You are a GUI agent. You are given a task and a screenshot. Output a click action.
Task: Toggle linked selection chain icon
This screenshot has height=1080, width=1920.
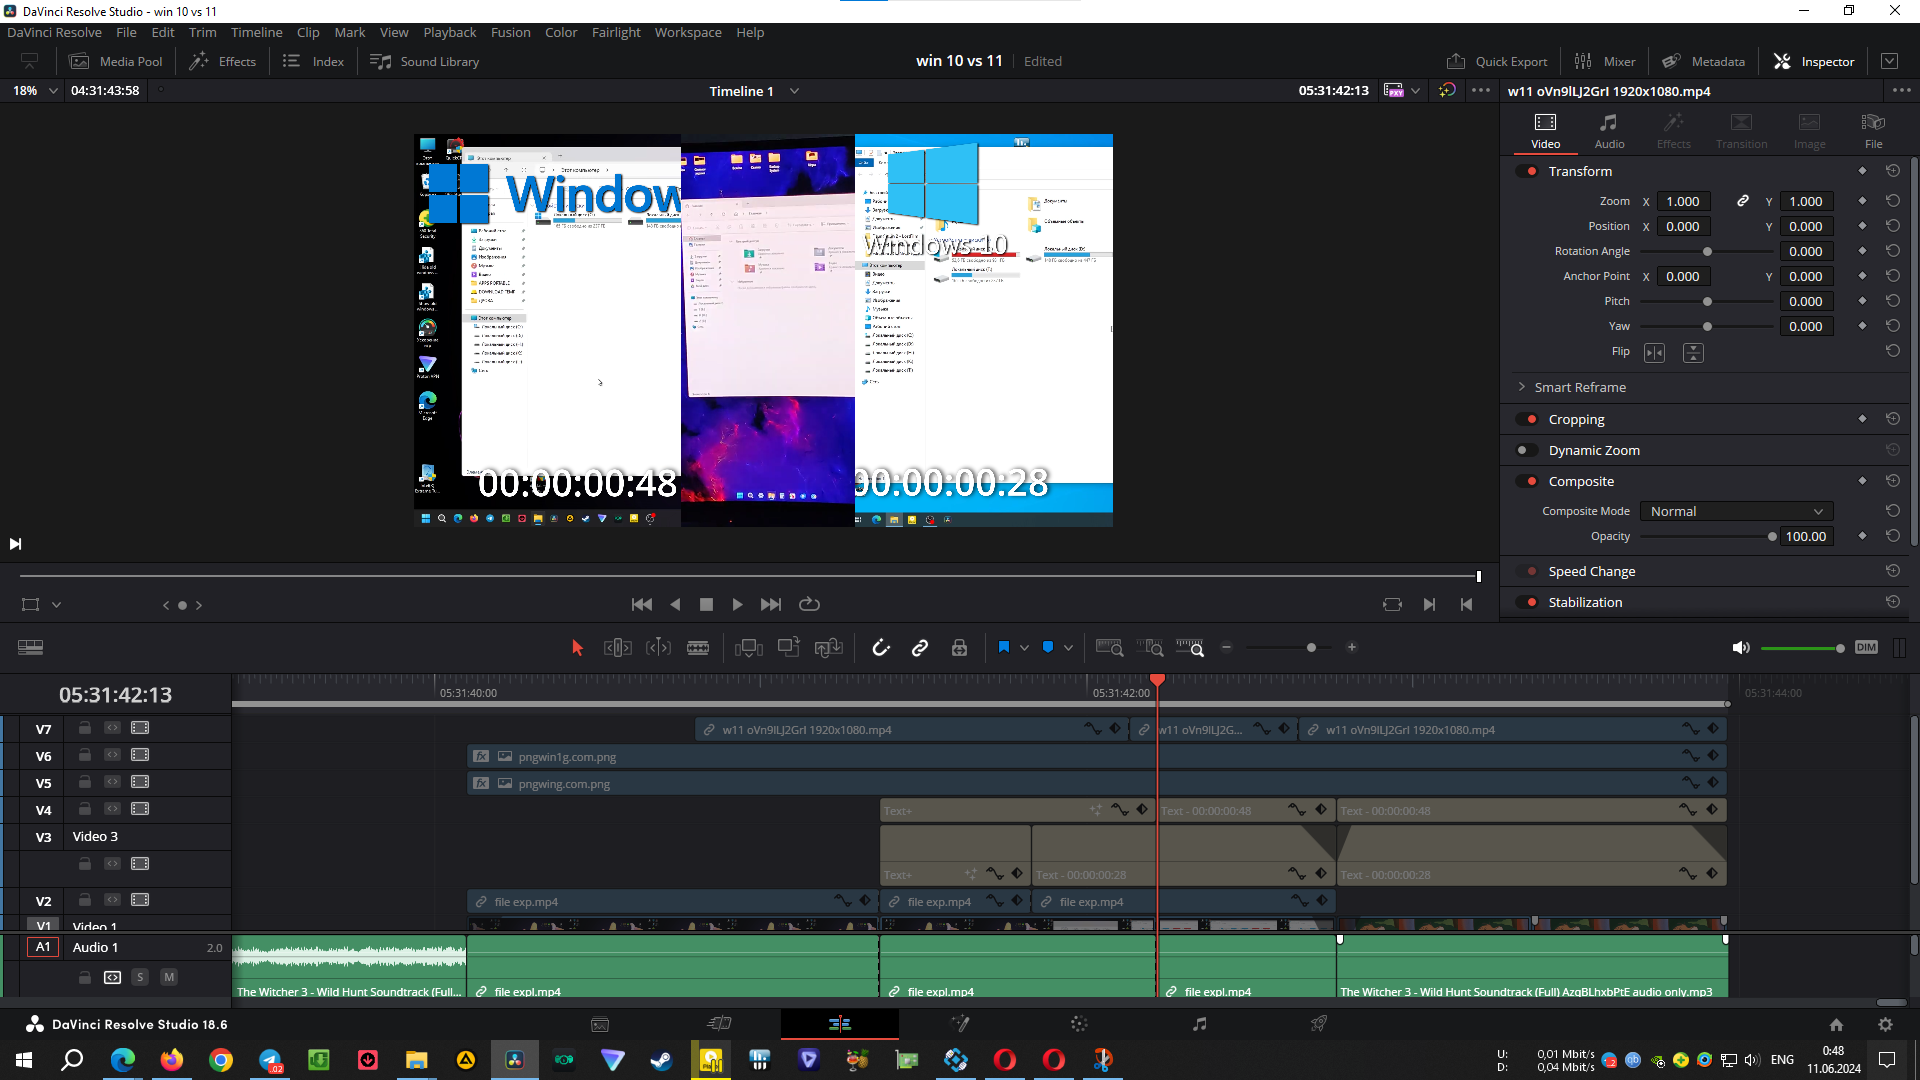[x=920, y=648]
